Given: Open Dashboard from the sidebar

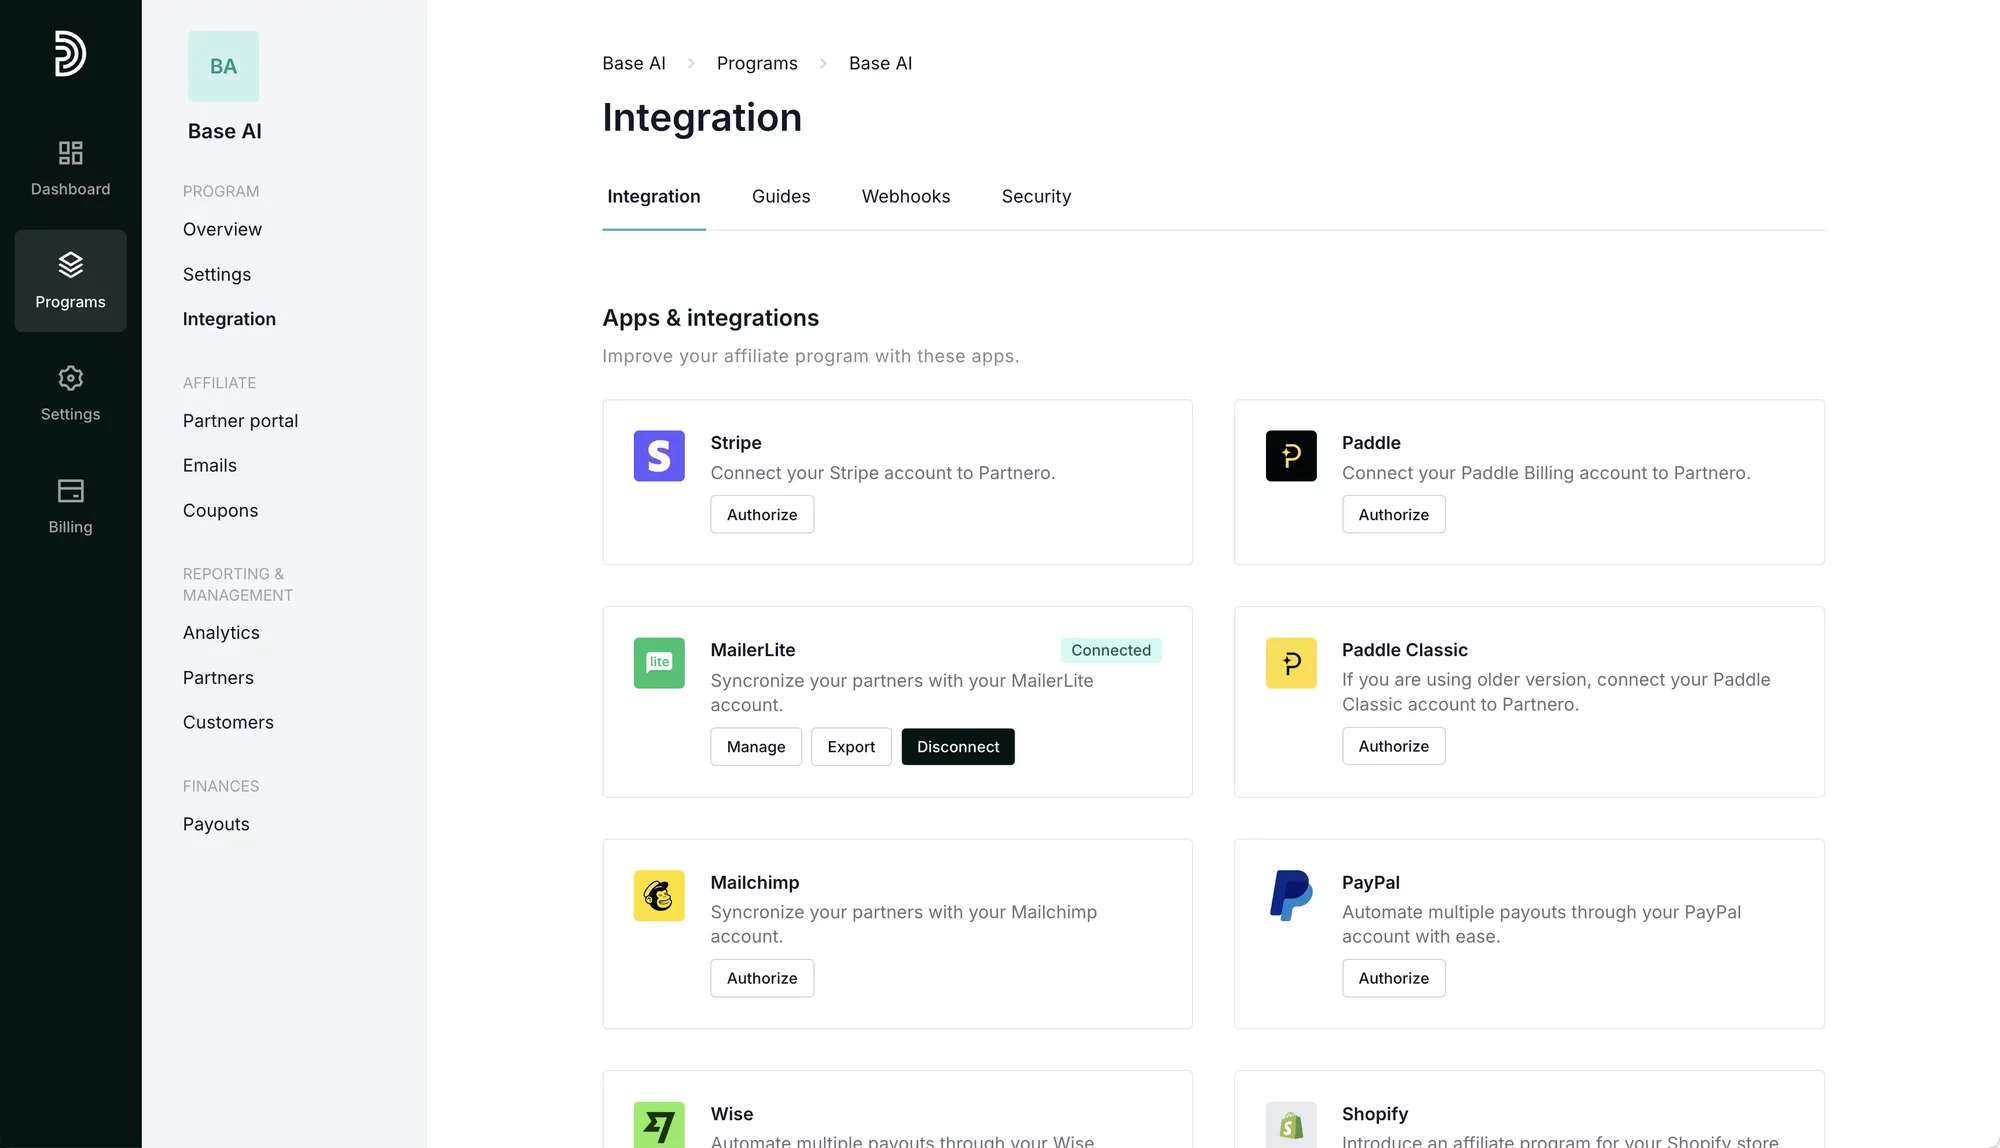Looking at the screenshot, I should point(70,168).
